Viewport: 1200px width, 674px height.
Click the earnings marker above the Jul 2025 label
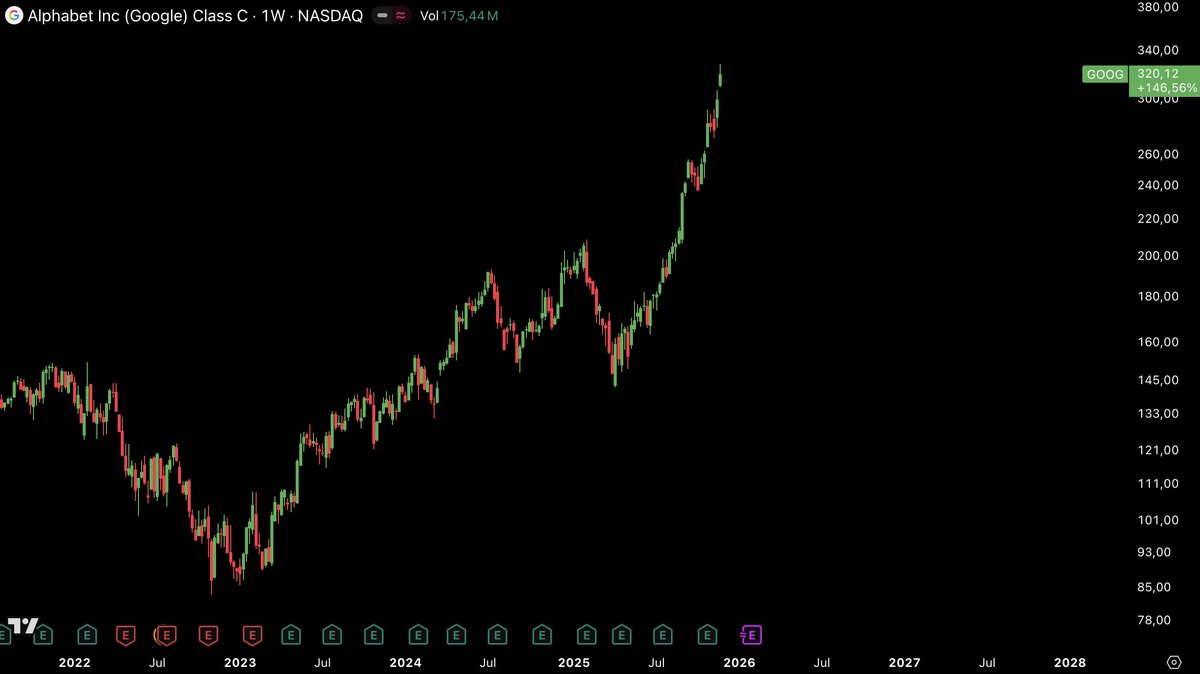[x=662, y=634]
